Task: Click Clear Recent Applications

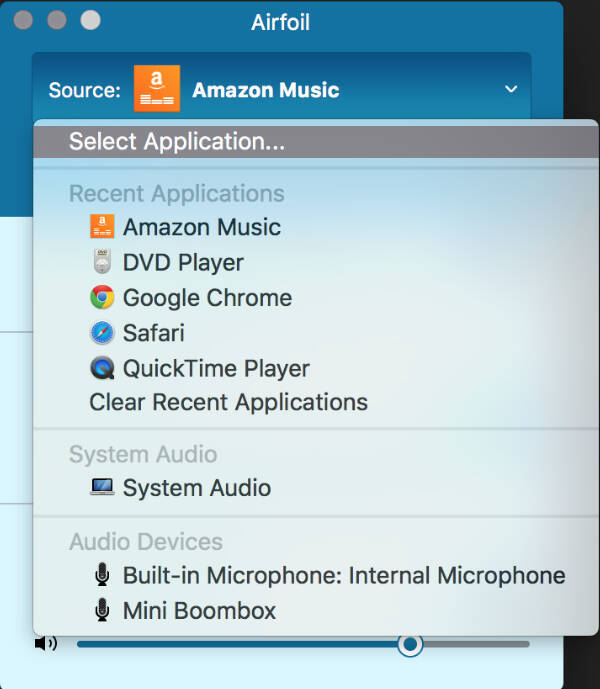Action: [228, 402]
